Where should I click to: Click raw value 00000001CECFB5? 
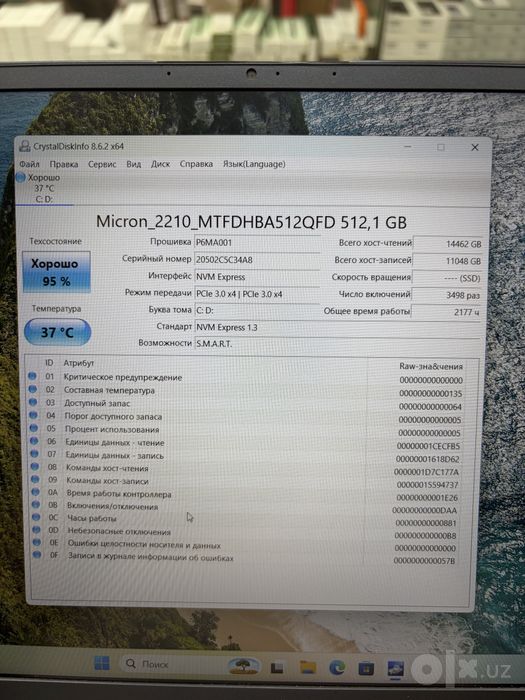428,446
